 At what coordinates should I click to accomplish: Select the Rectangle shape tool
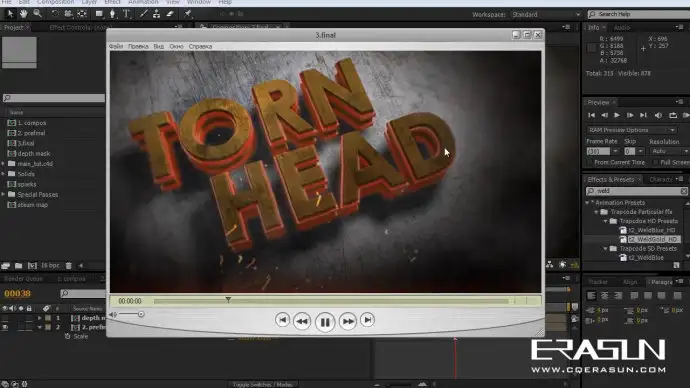[99, 14]
